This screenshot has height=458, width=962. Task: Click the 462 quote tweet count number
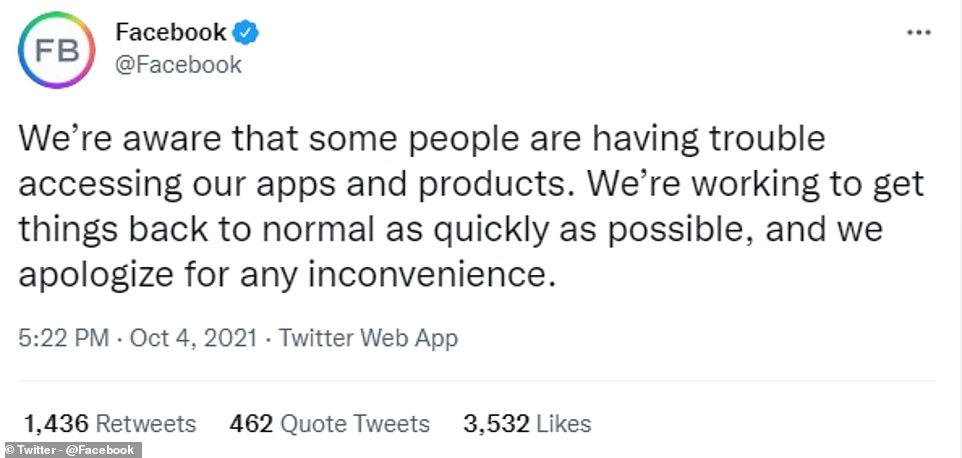[251, 423]
